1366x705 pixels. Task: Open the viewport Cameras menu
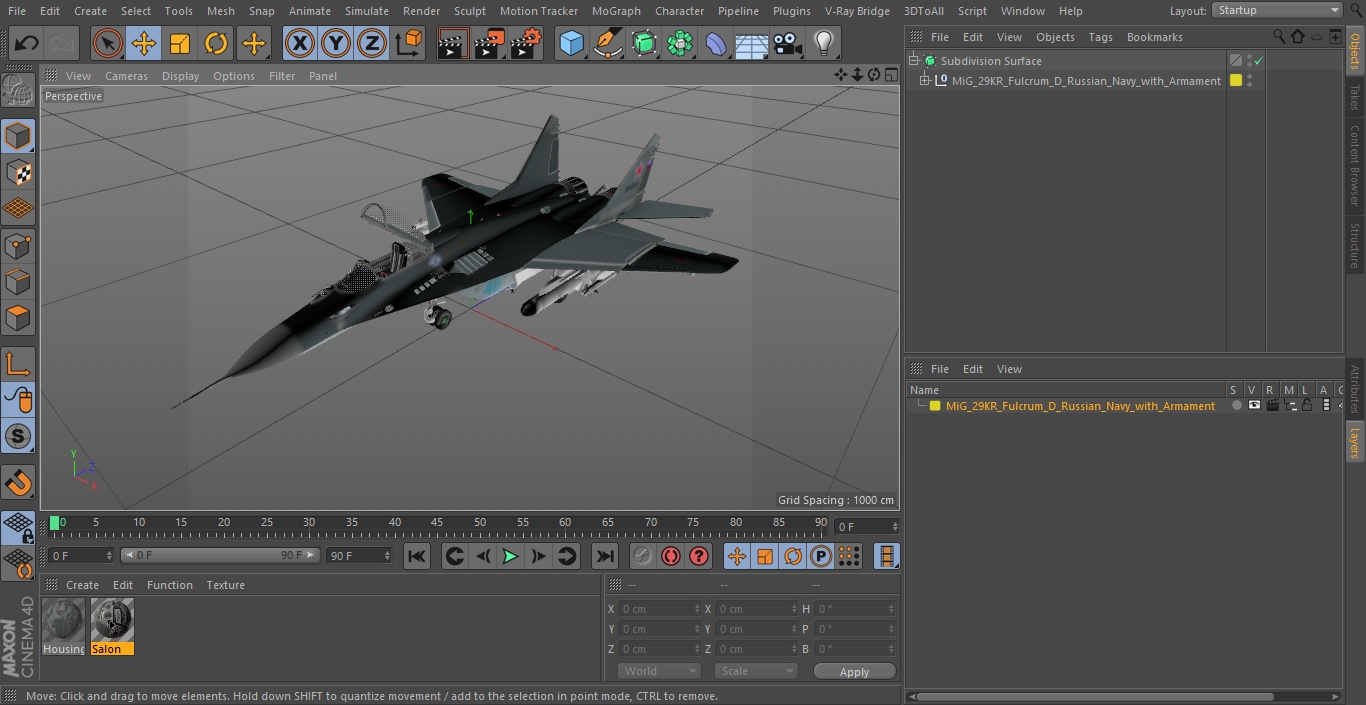click(x=126, y=76)
